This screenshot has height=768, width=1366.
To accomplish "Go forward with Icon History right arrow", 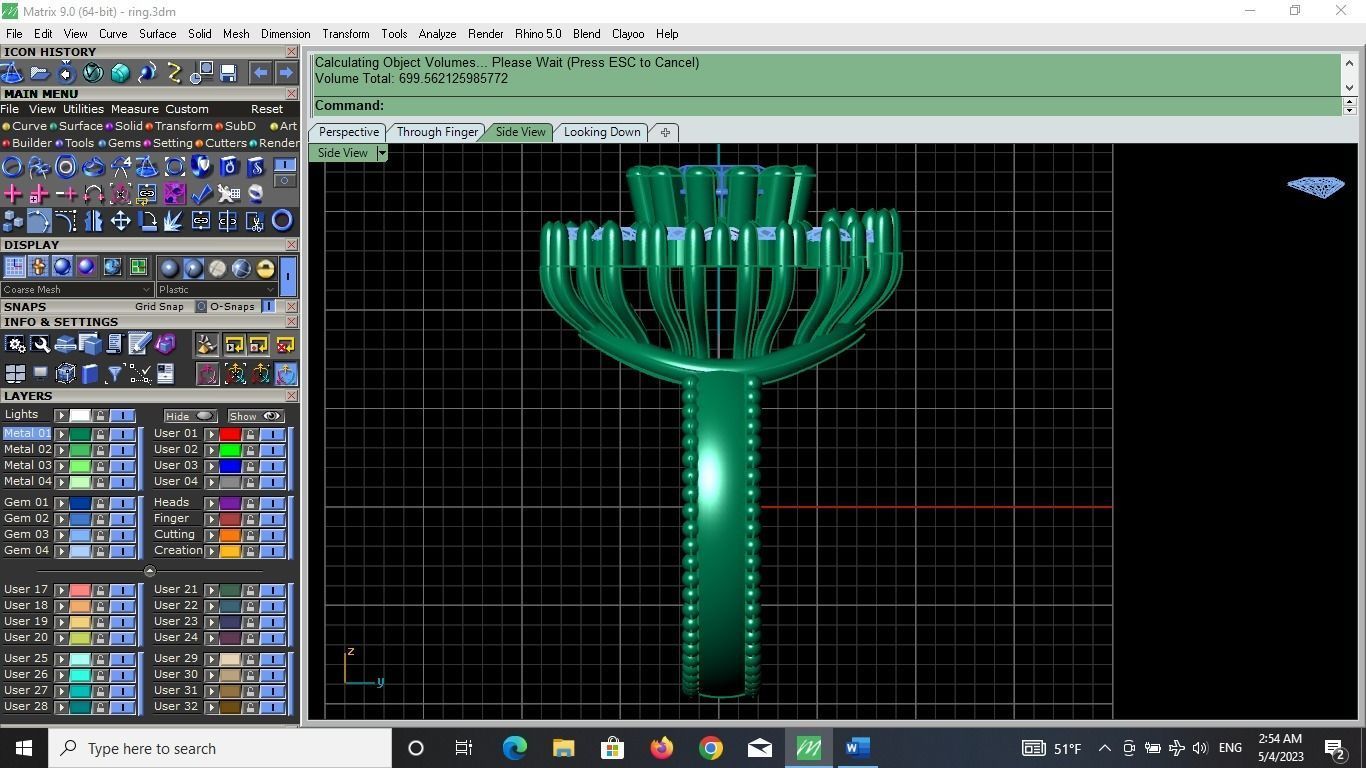I will point(286,72).
